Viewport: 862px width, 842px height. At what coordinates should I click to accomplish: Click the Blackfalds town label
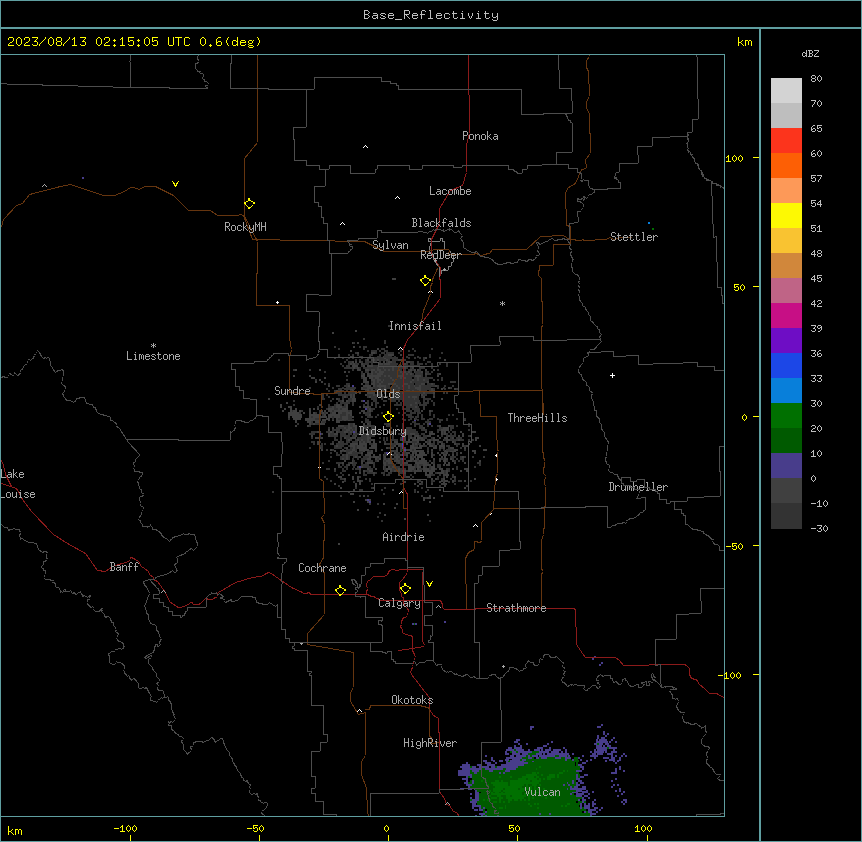pos(441,223)
